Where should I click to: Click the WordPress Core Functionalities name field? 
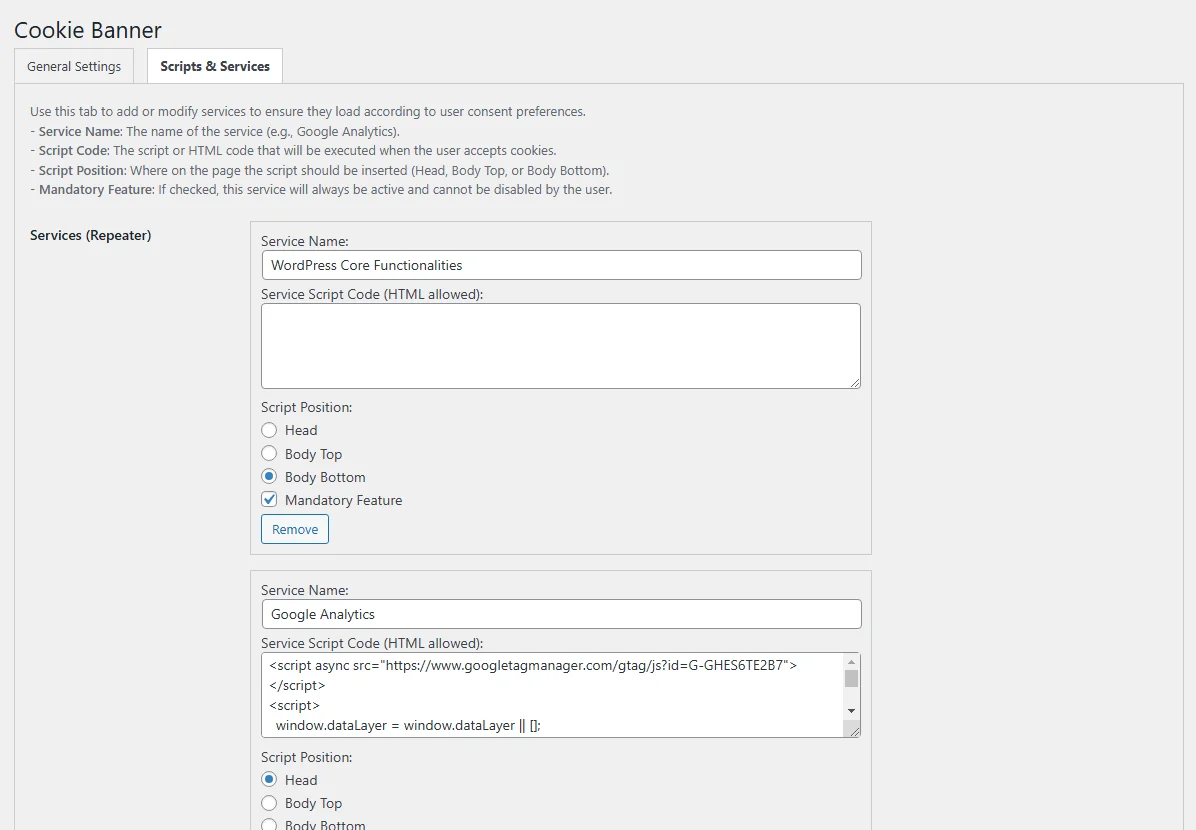[x=560, y=265]
